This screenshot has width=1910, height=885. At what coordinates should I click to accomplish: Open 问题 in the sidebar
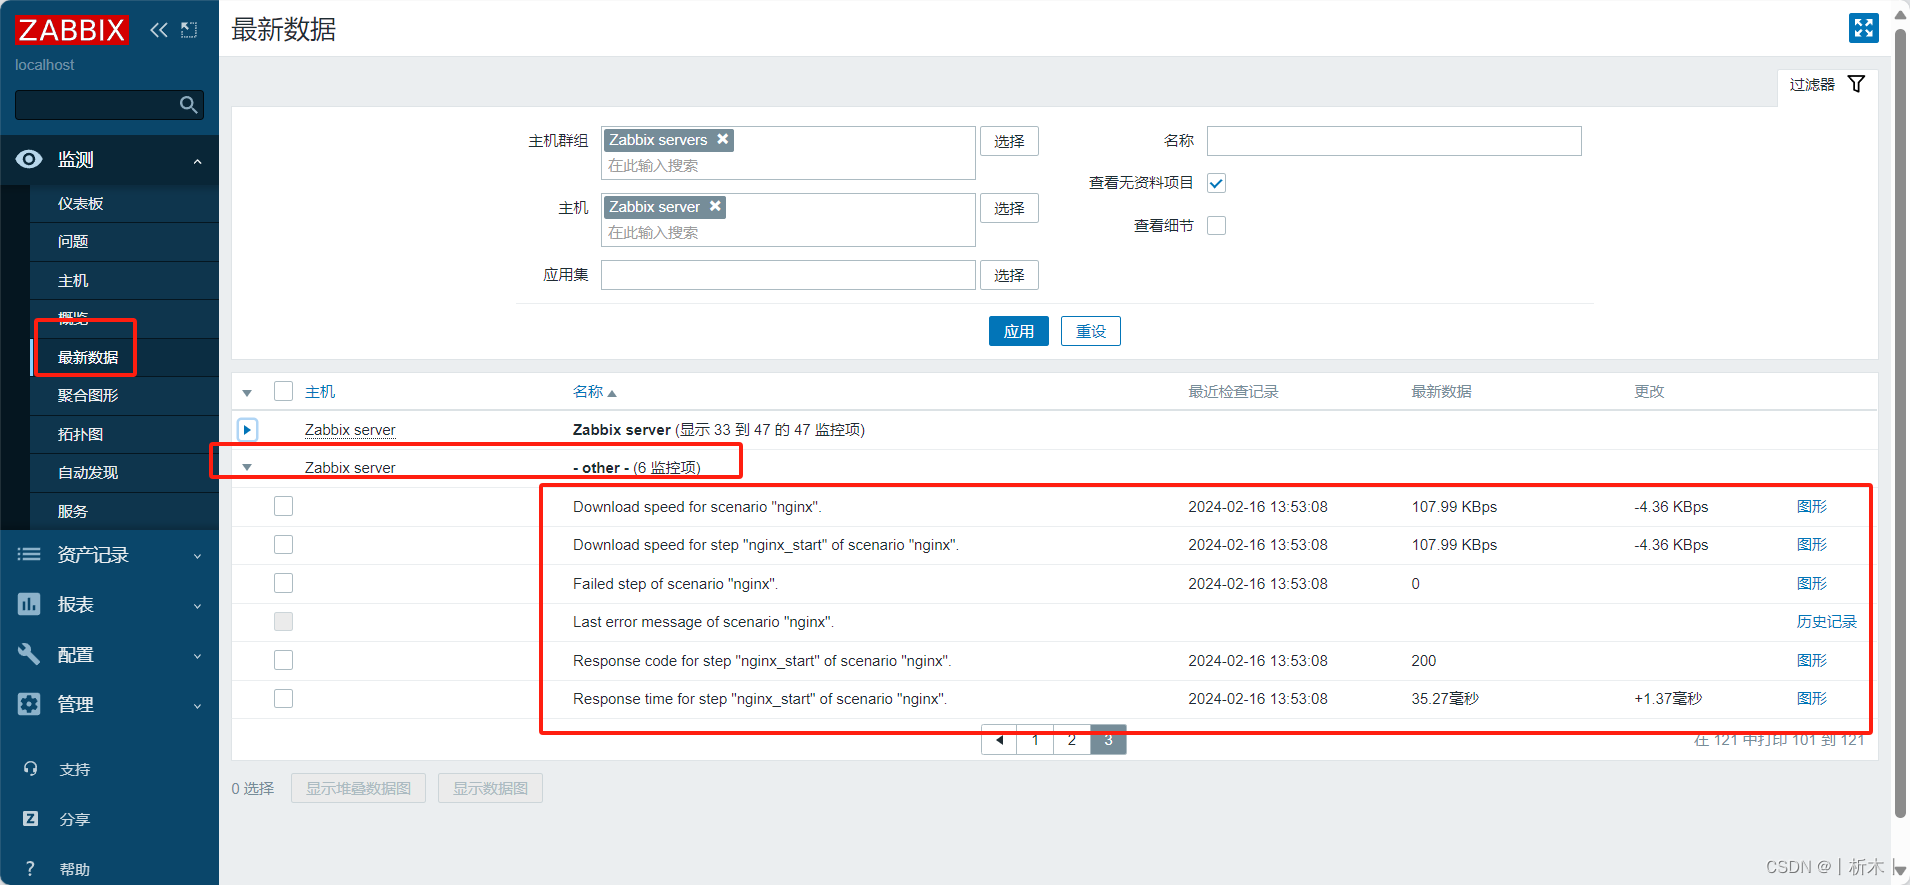(x=73, y=241)
